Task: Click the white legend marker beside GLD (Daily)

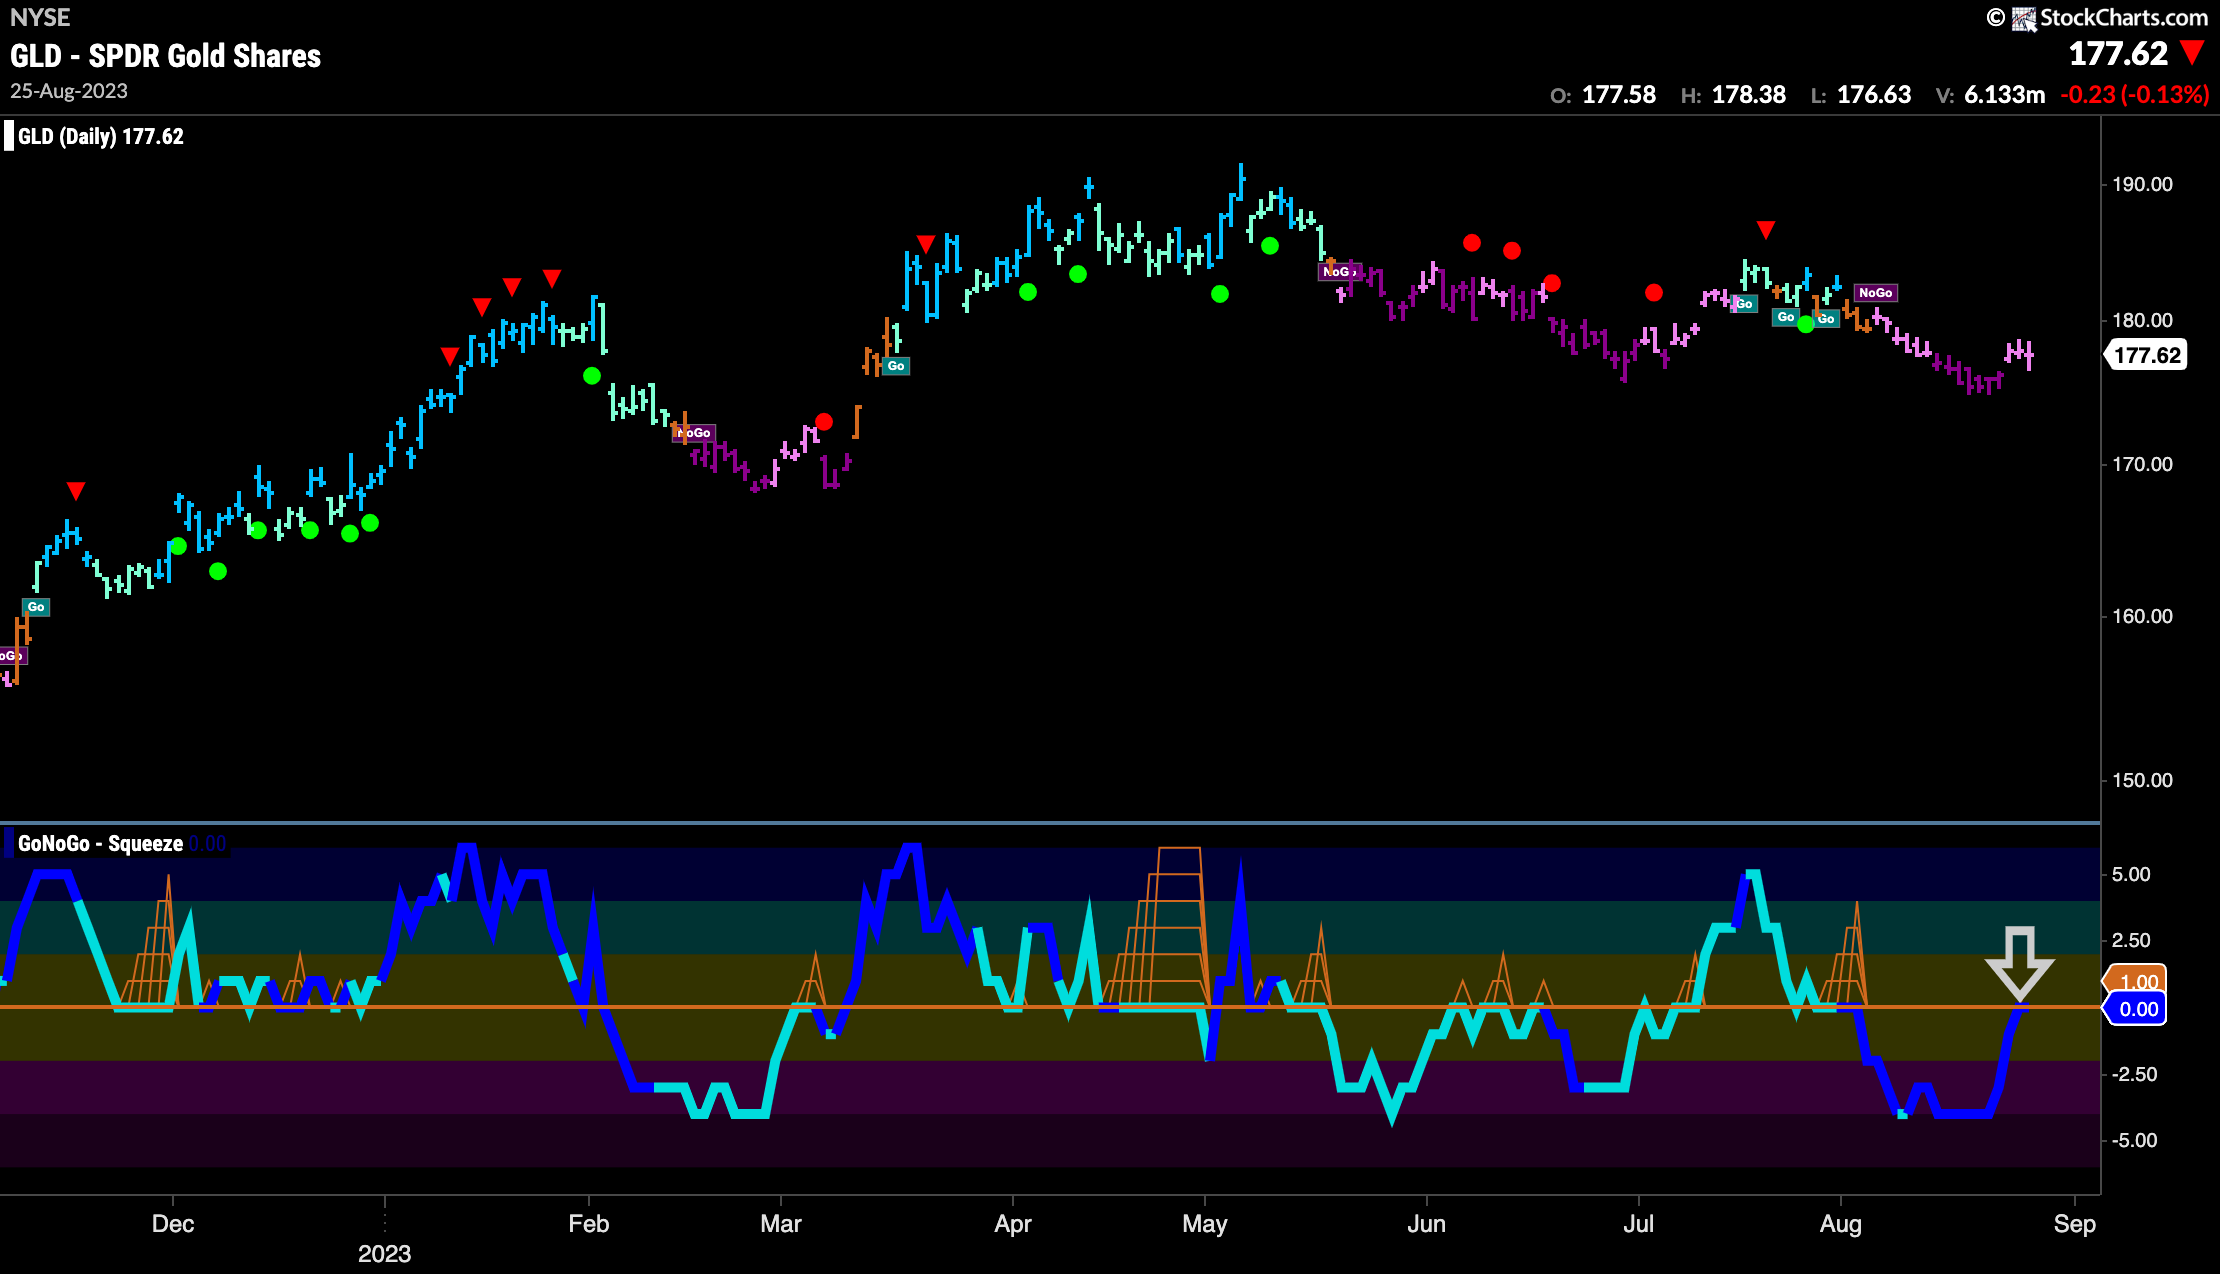Action: [x=9, y=136]
